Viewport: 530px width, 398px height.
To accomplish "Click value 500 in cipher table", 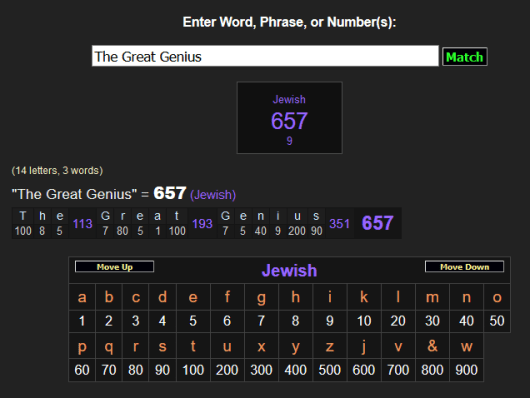I will 330,370.
